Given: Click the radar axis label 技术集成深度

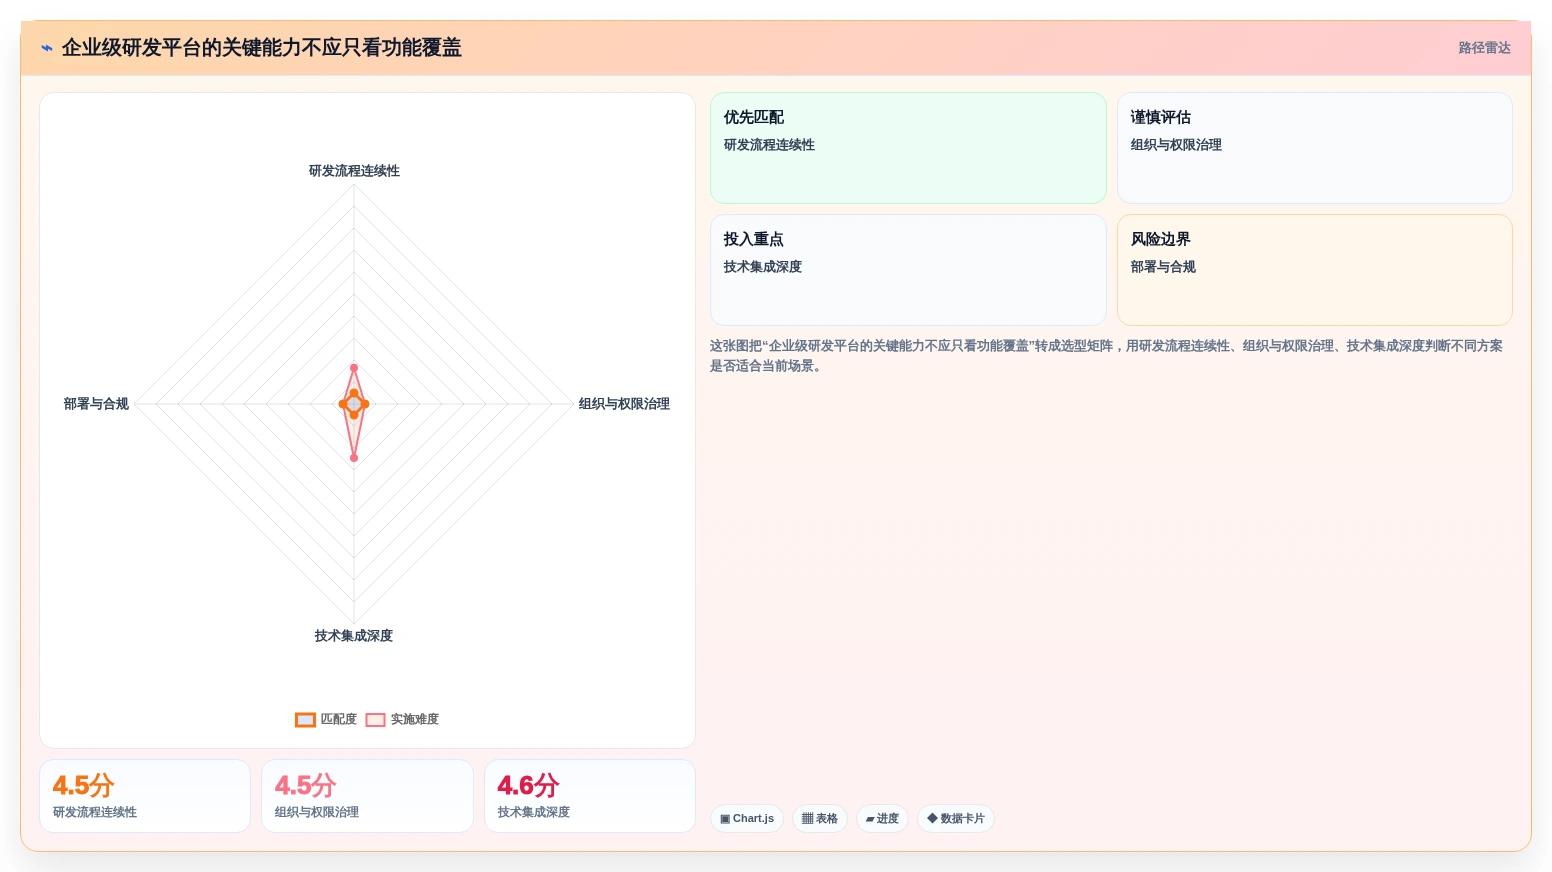Looking at the screenshot, I should [x=354, y=636].
